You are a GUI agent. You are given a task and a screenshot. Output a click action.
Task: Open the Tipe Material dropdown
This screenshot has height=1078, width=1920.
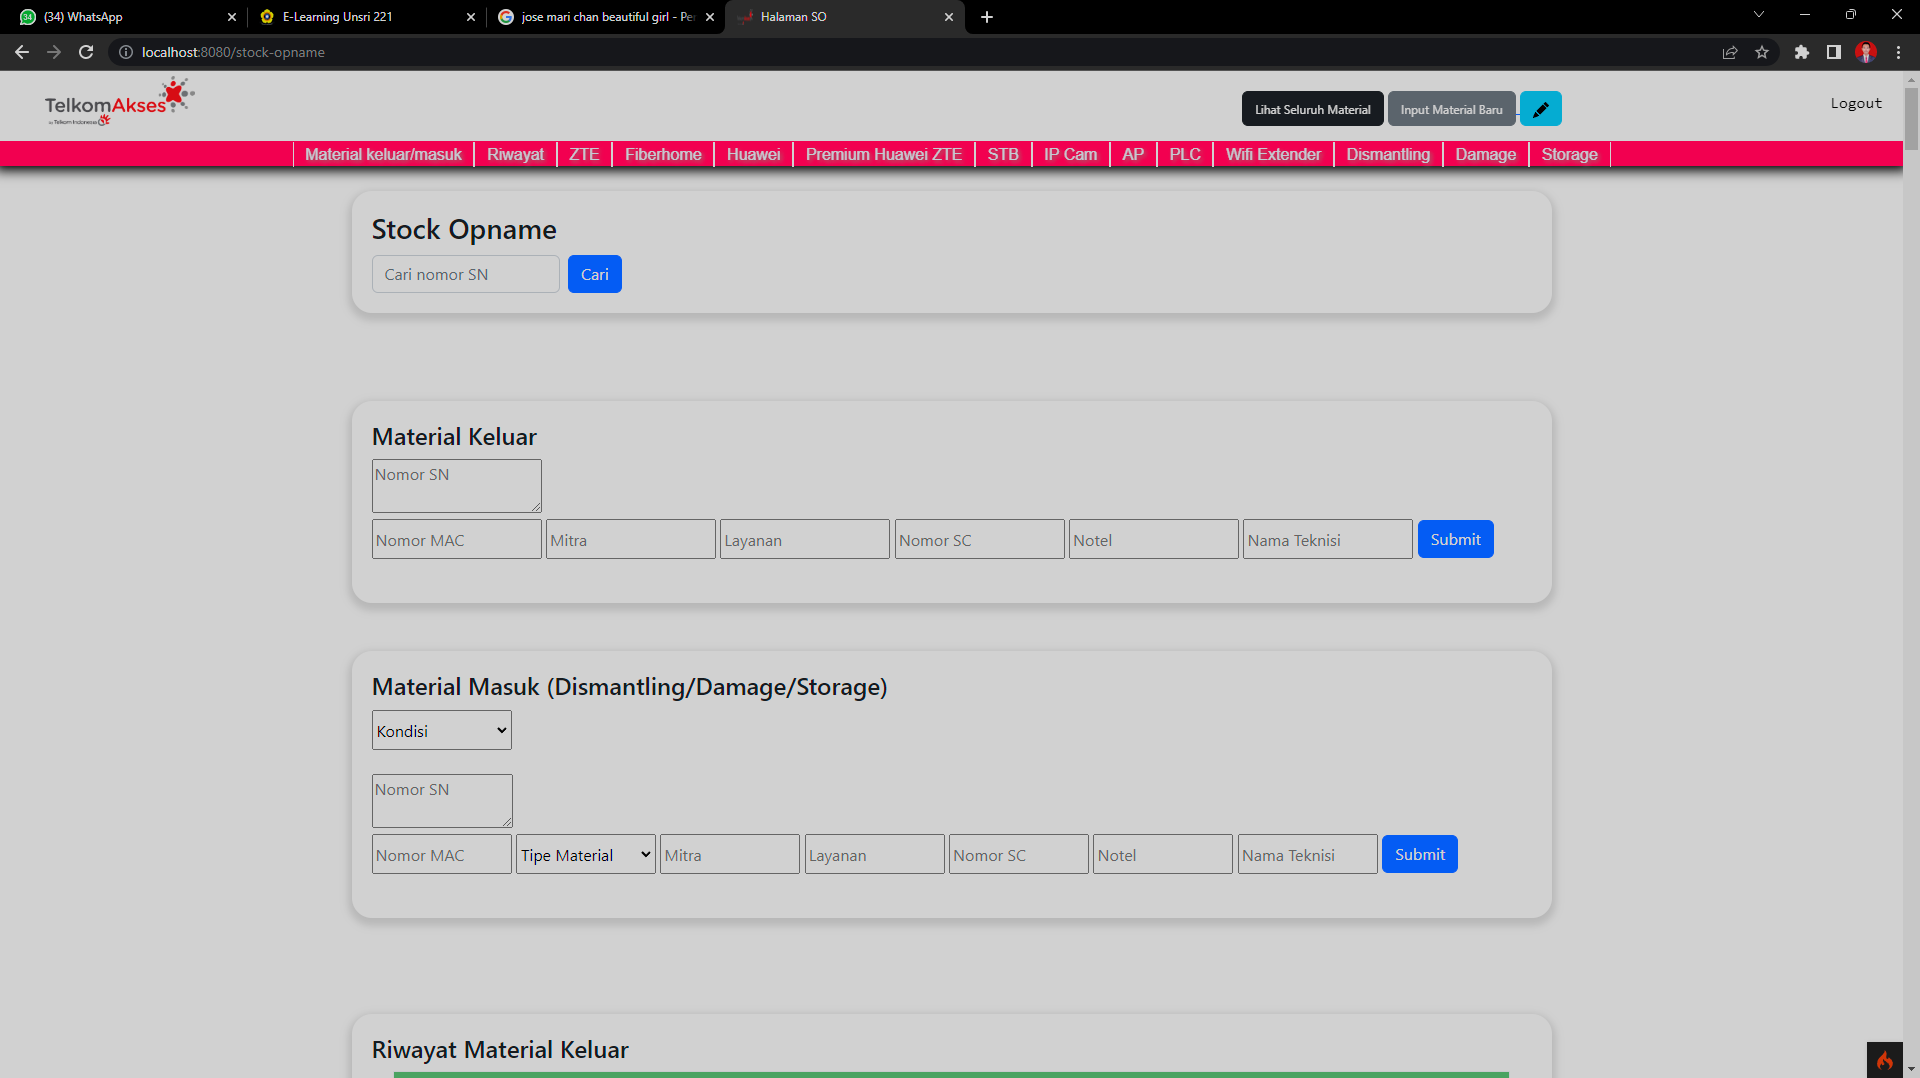tap(586, 855)
